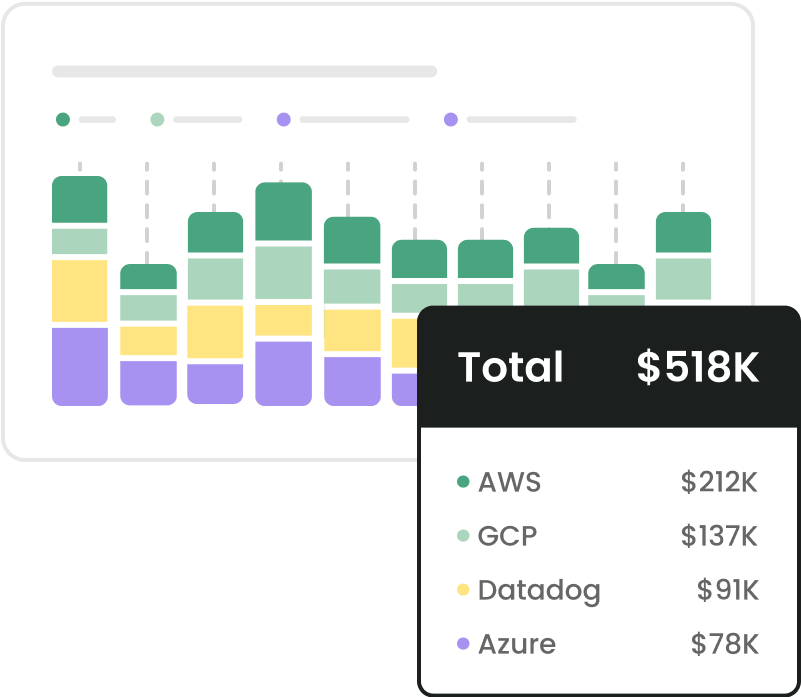Select the Datadog row label
Image resolution: width=801 pixels, height=697 pixels.
539,590
